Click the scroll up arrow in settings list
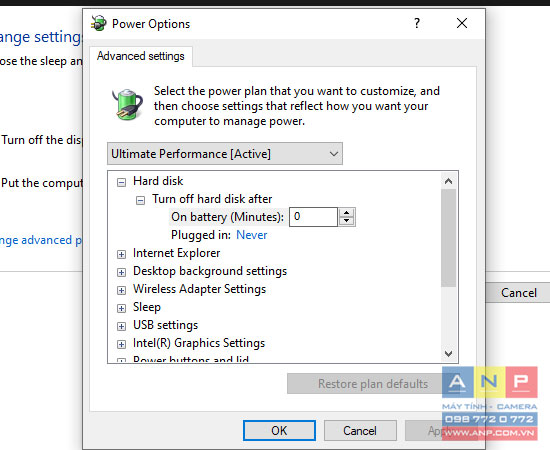 coord(448,181)
